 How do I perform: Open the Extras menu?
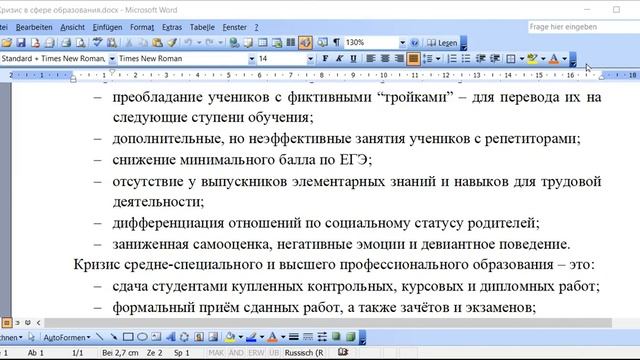[172, 27]
